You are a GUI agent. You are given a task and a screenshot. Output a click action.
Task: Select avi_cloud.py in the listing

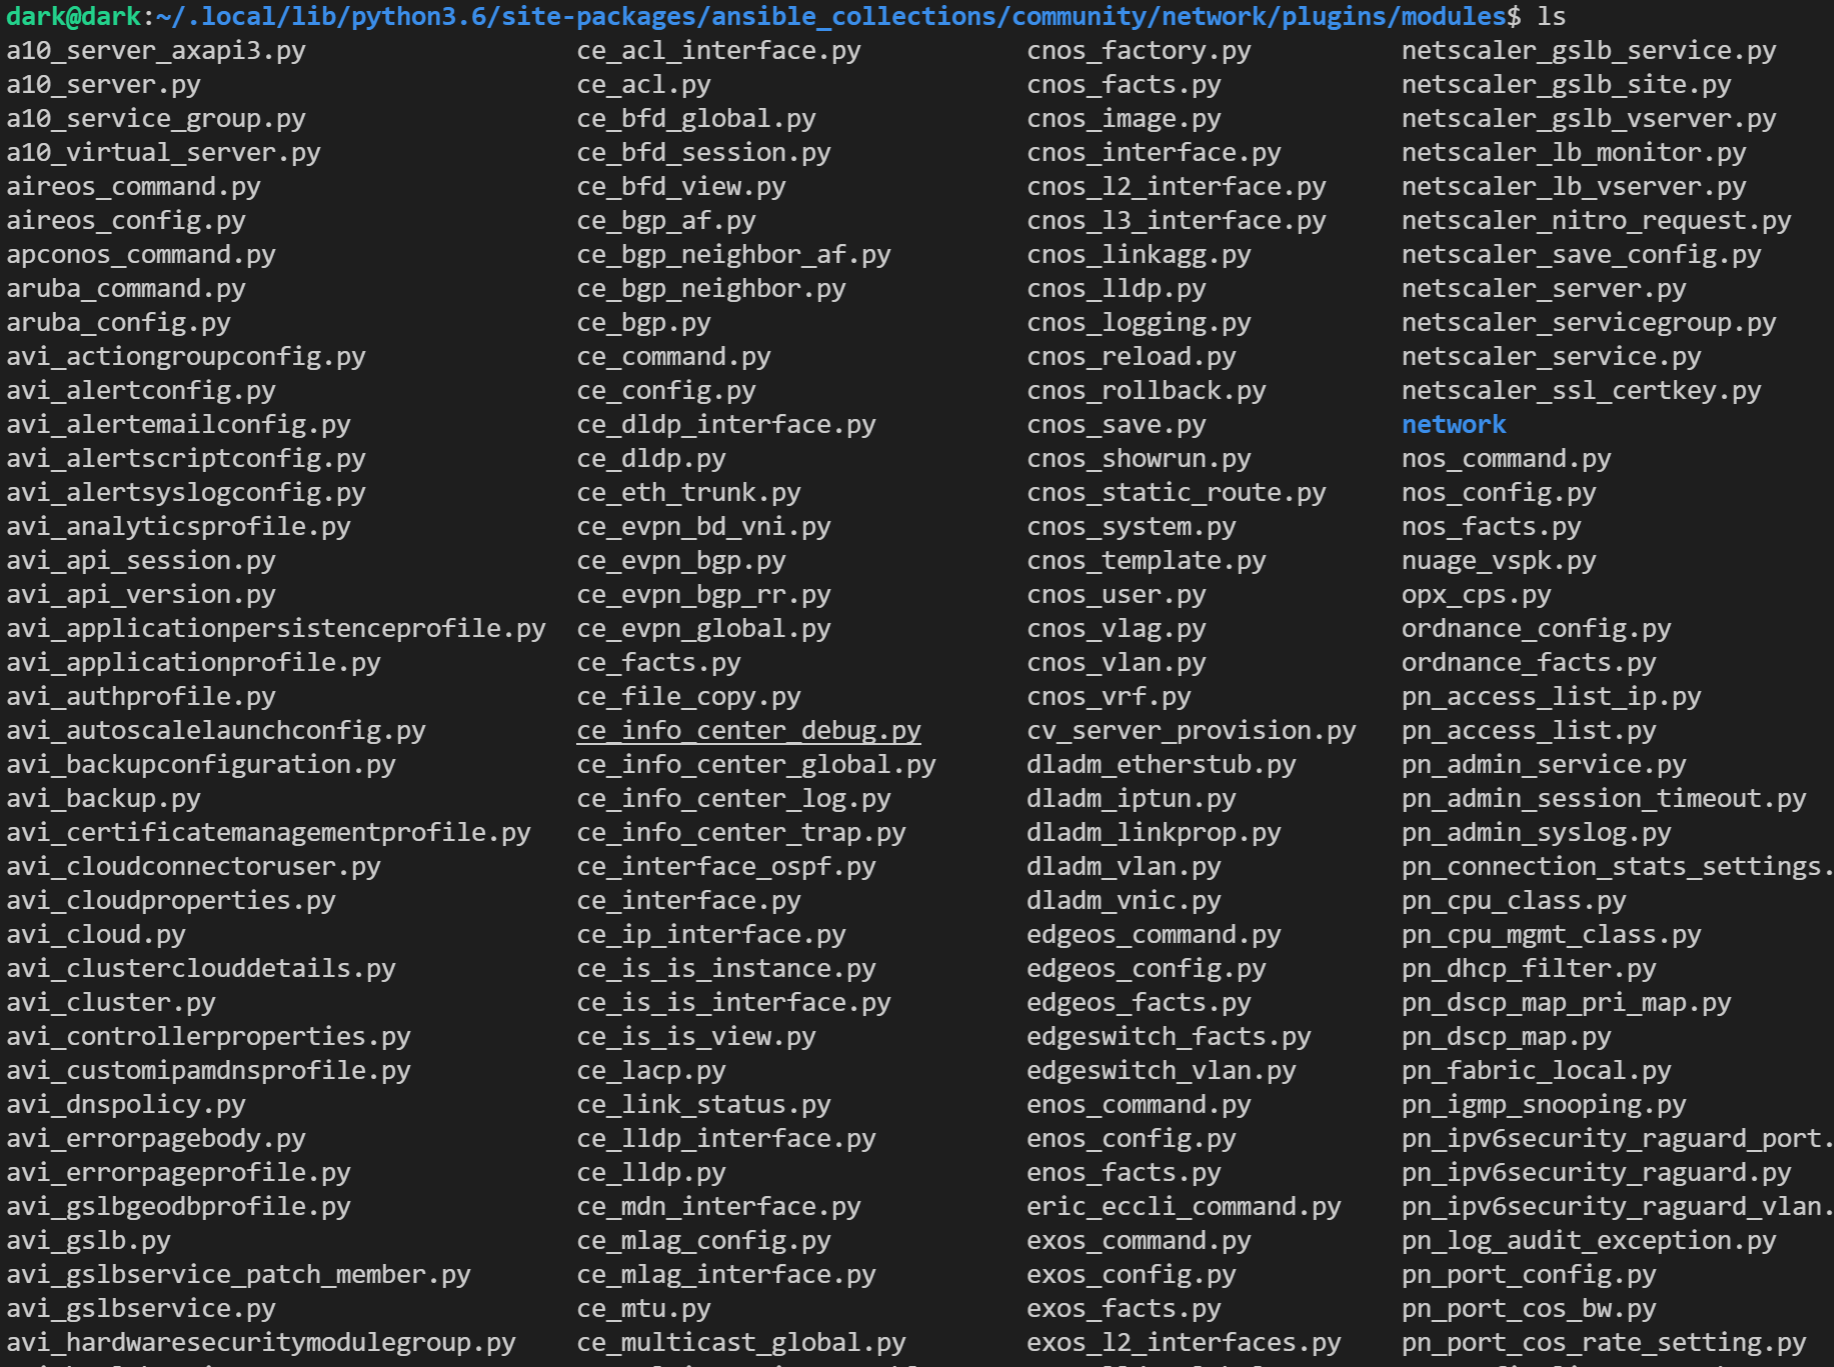tap(95, 934)
